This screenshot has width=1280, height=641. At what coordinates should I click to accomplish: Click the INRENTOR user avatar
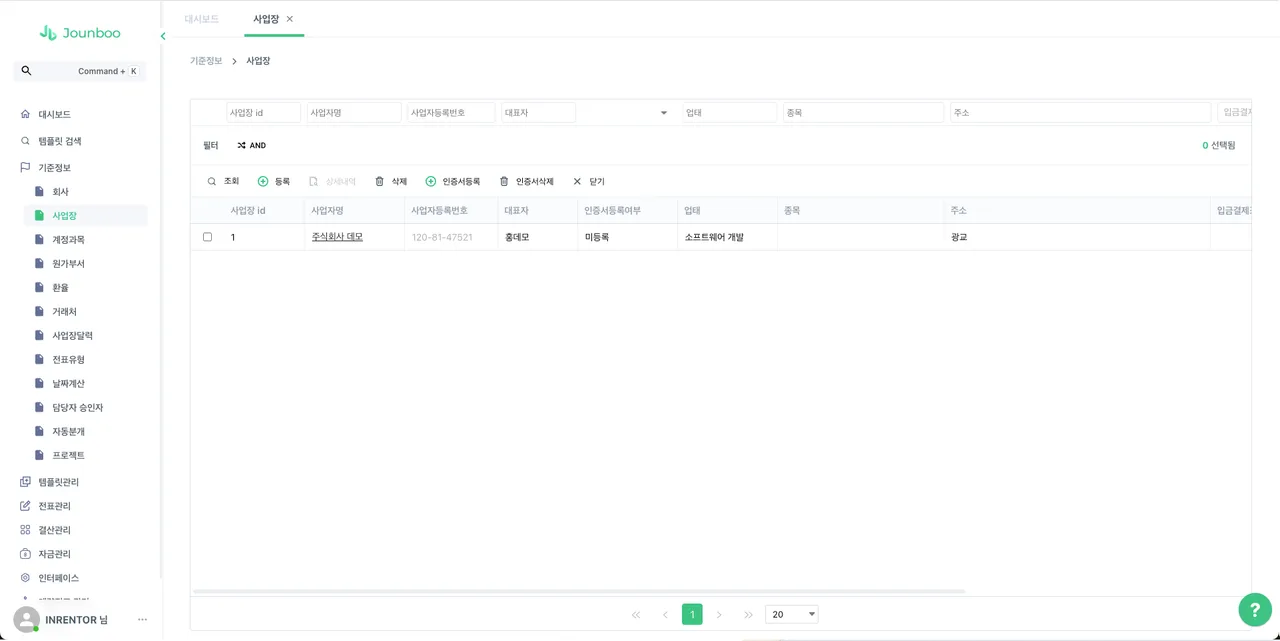point(27,620)
